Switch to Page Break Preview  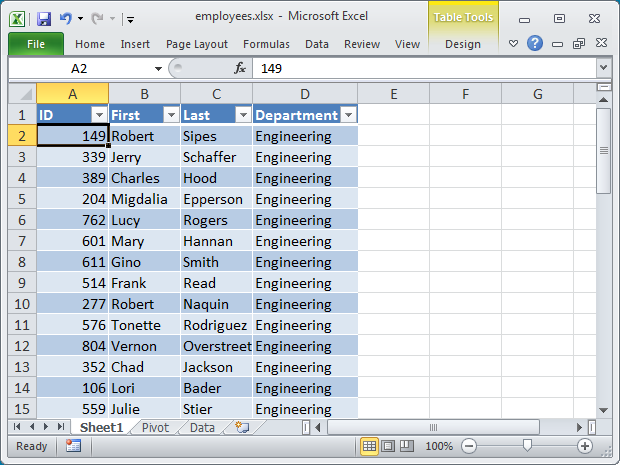tap(406, 446)
